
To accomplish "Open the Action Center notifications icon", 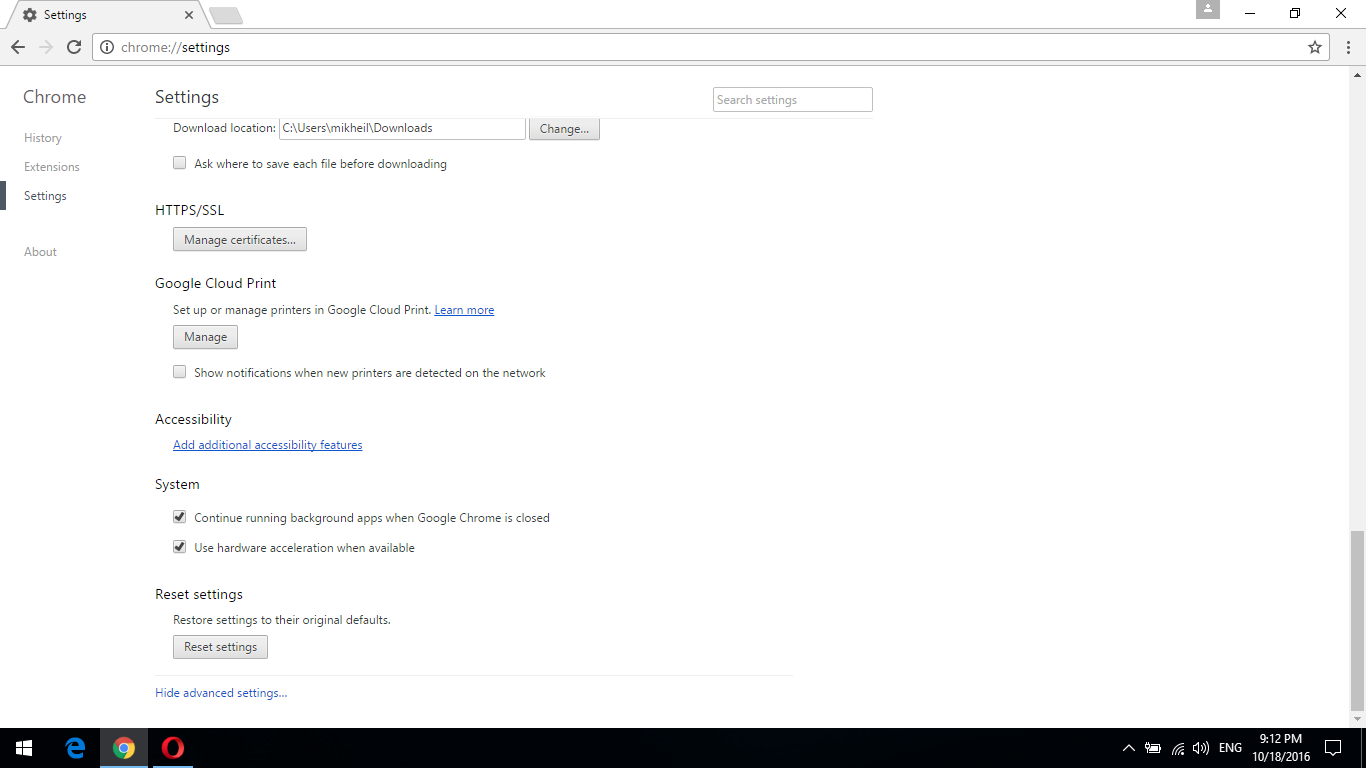I will pos(1333,748).
